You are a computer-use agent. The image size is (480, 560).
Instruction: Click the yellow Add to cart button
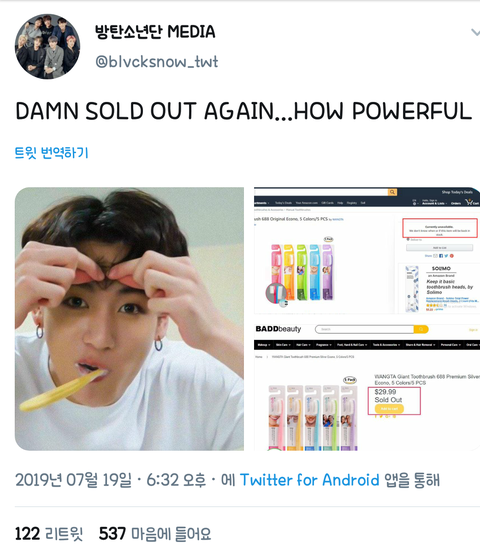(x=389, y=409)
